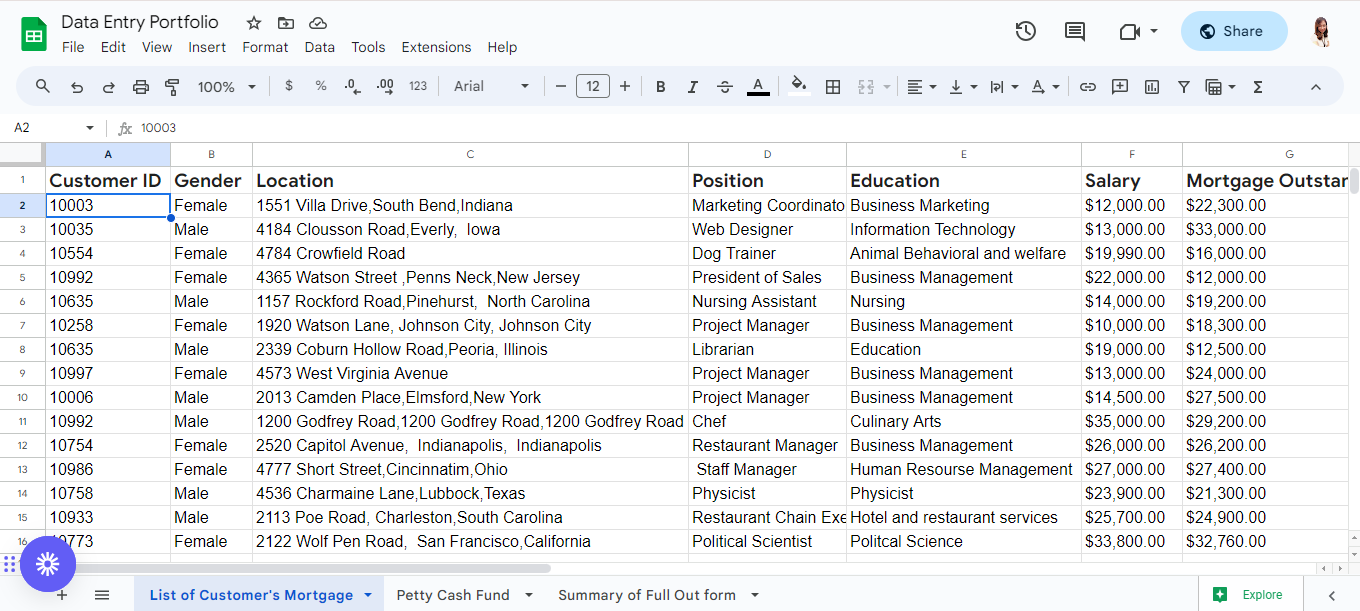This screenshot has width=1360, height=611.
Task: Toggle italic formatting
Action: (x=692, y=87)
